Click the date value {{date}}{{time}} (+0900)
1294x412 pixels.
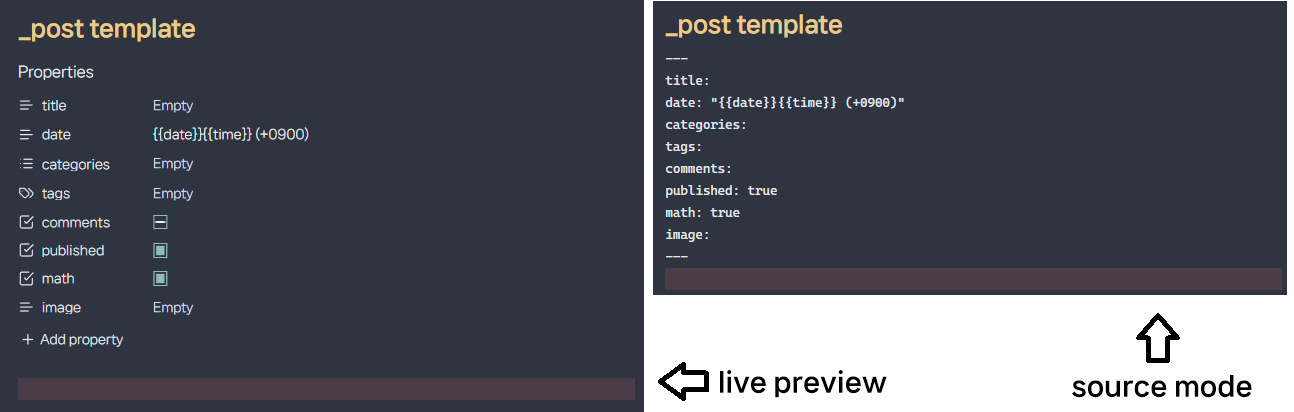tap(231, 134)
